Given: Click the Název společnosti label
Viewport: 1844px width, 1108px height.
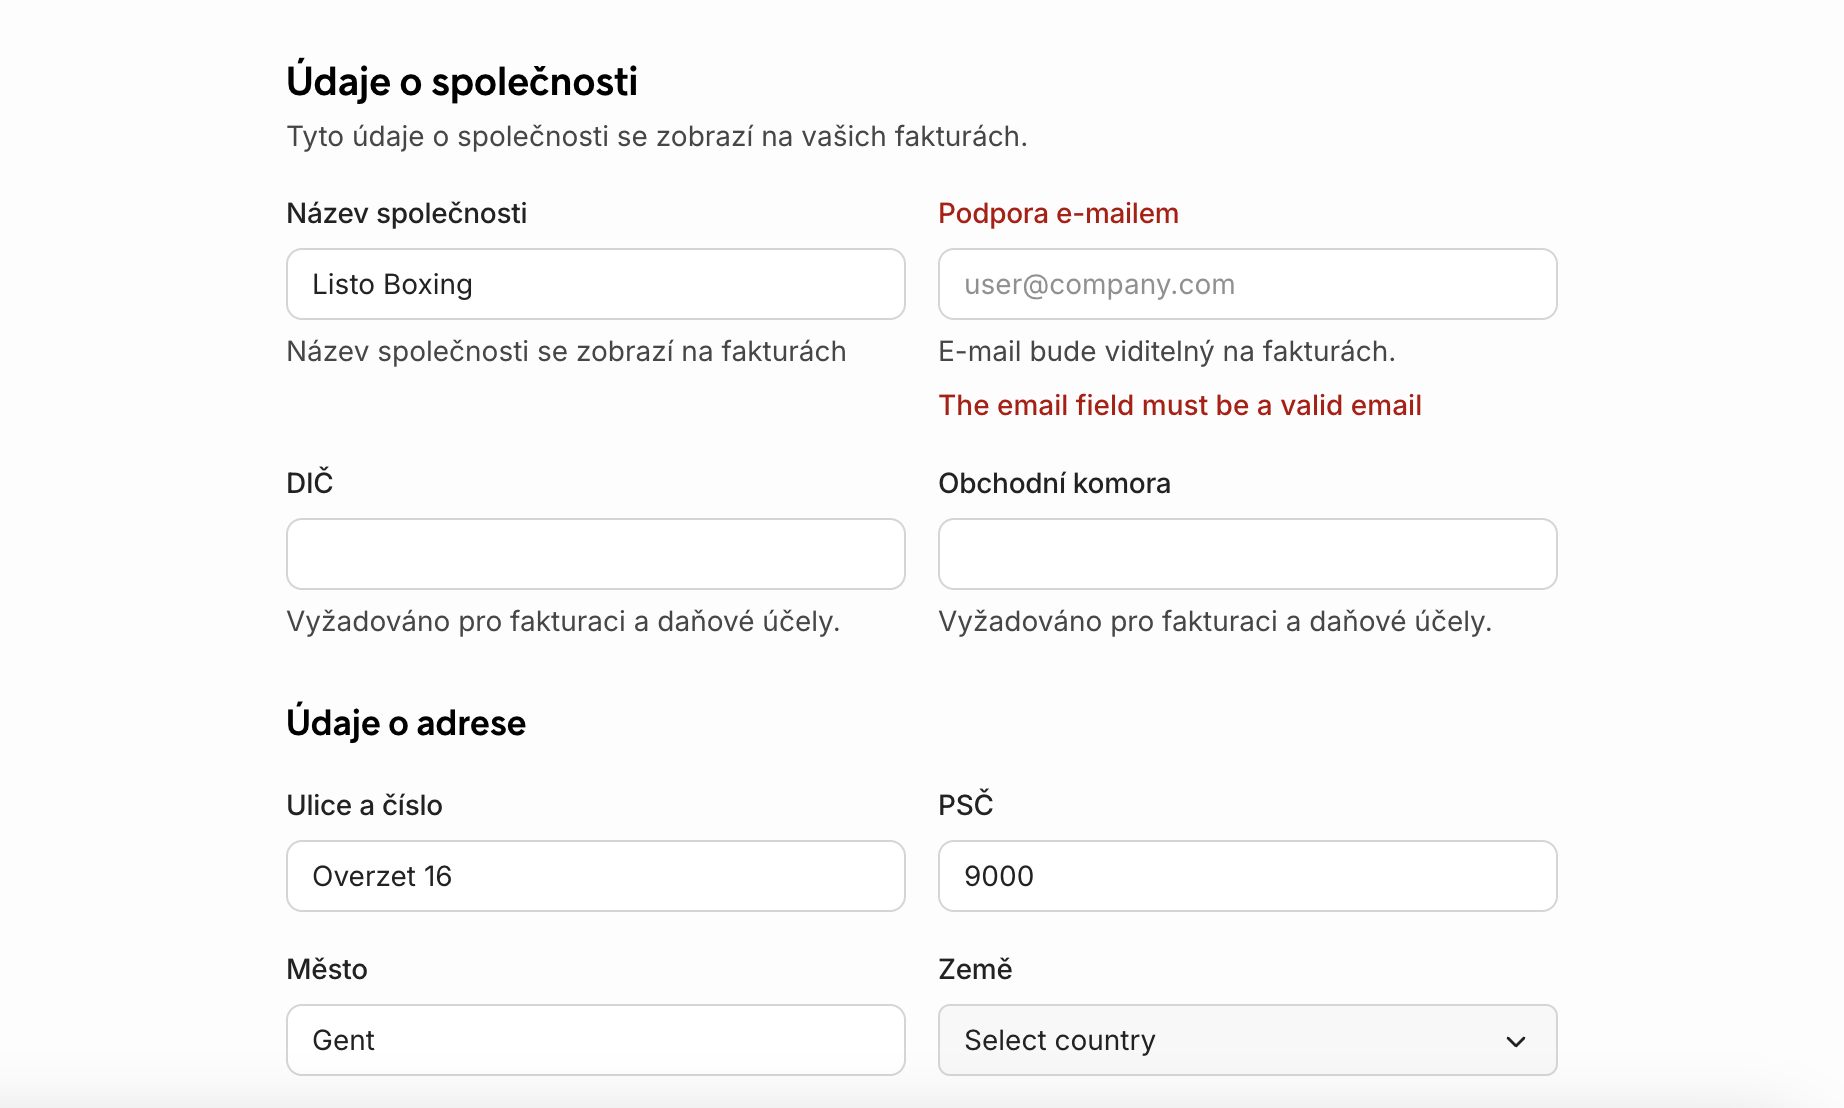Looking at the screenshot, I should 406,213.
